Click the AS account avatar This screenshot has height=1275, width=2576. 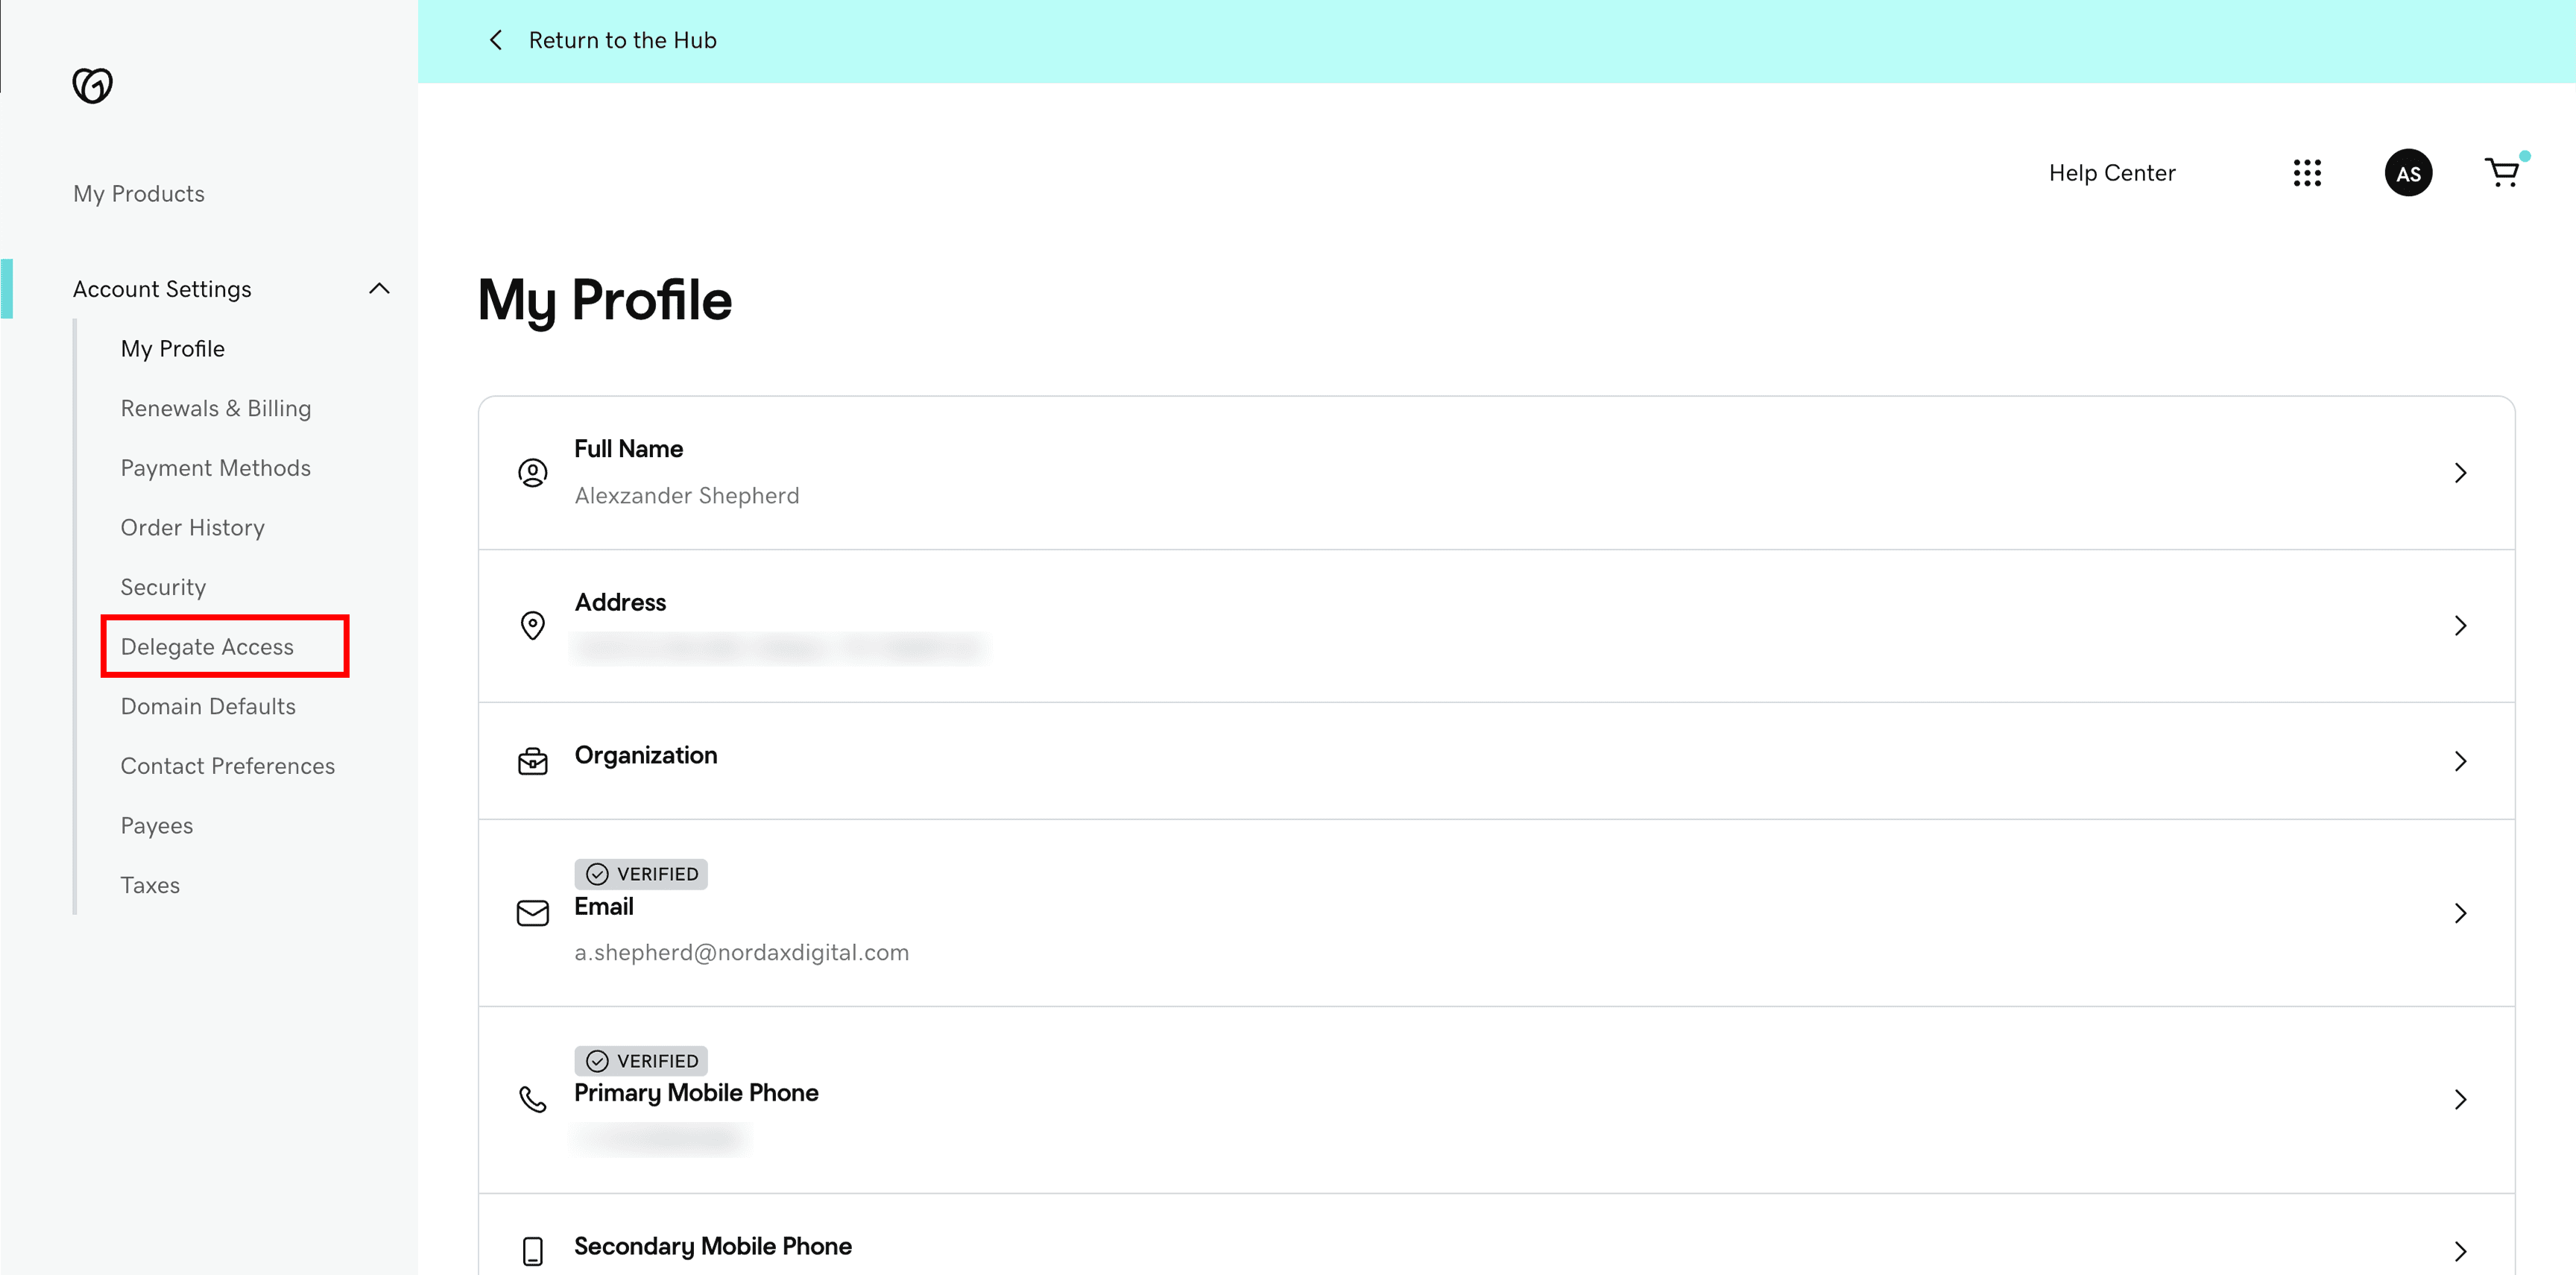pos(2409,172)
